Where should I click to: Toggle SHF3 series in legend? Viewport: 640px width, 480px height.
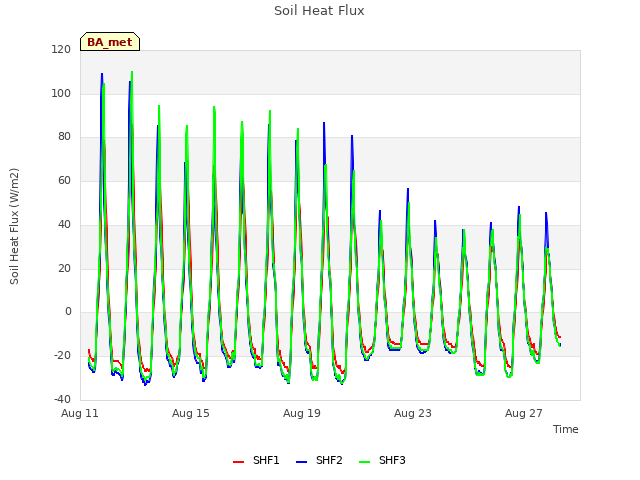[382, 460]
